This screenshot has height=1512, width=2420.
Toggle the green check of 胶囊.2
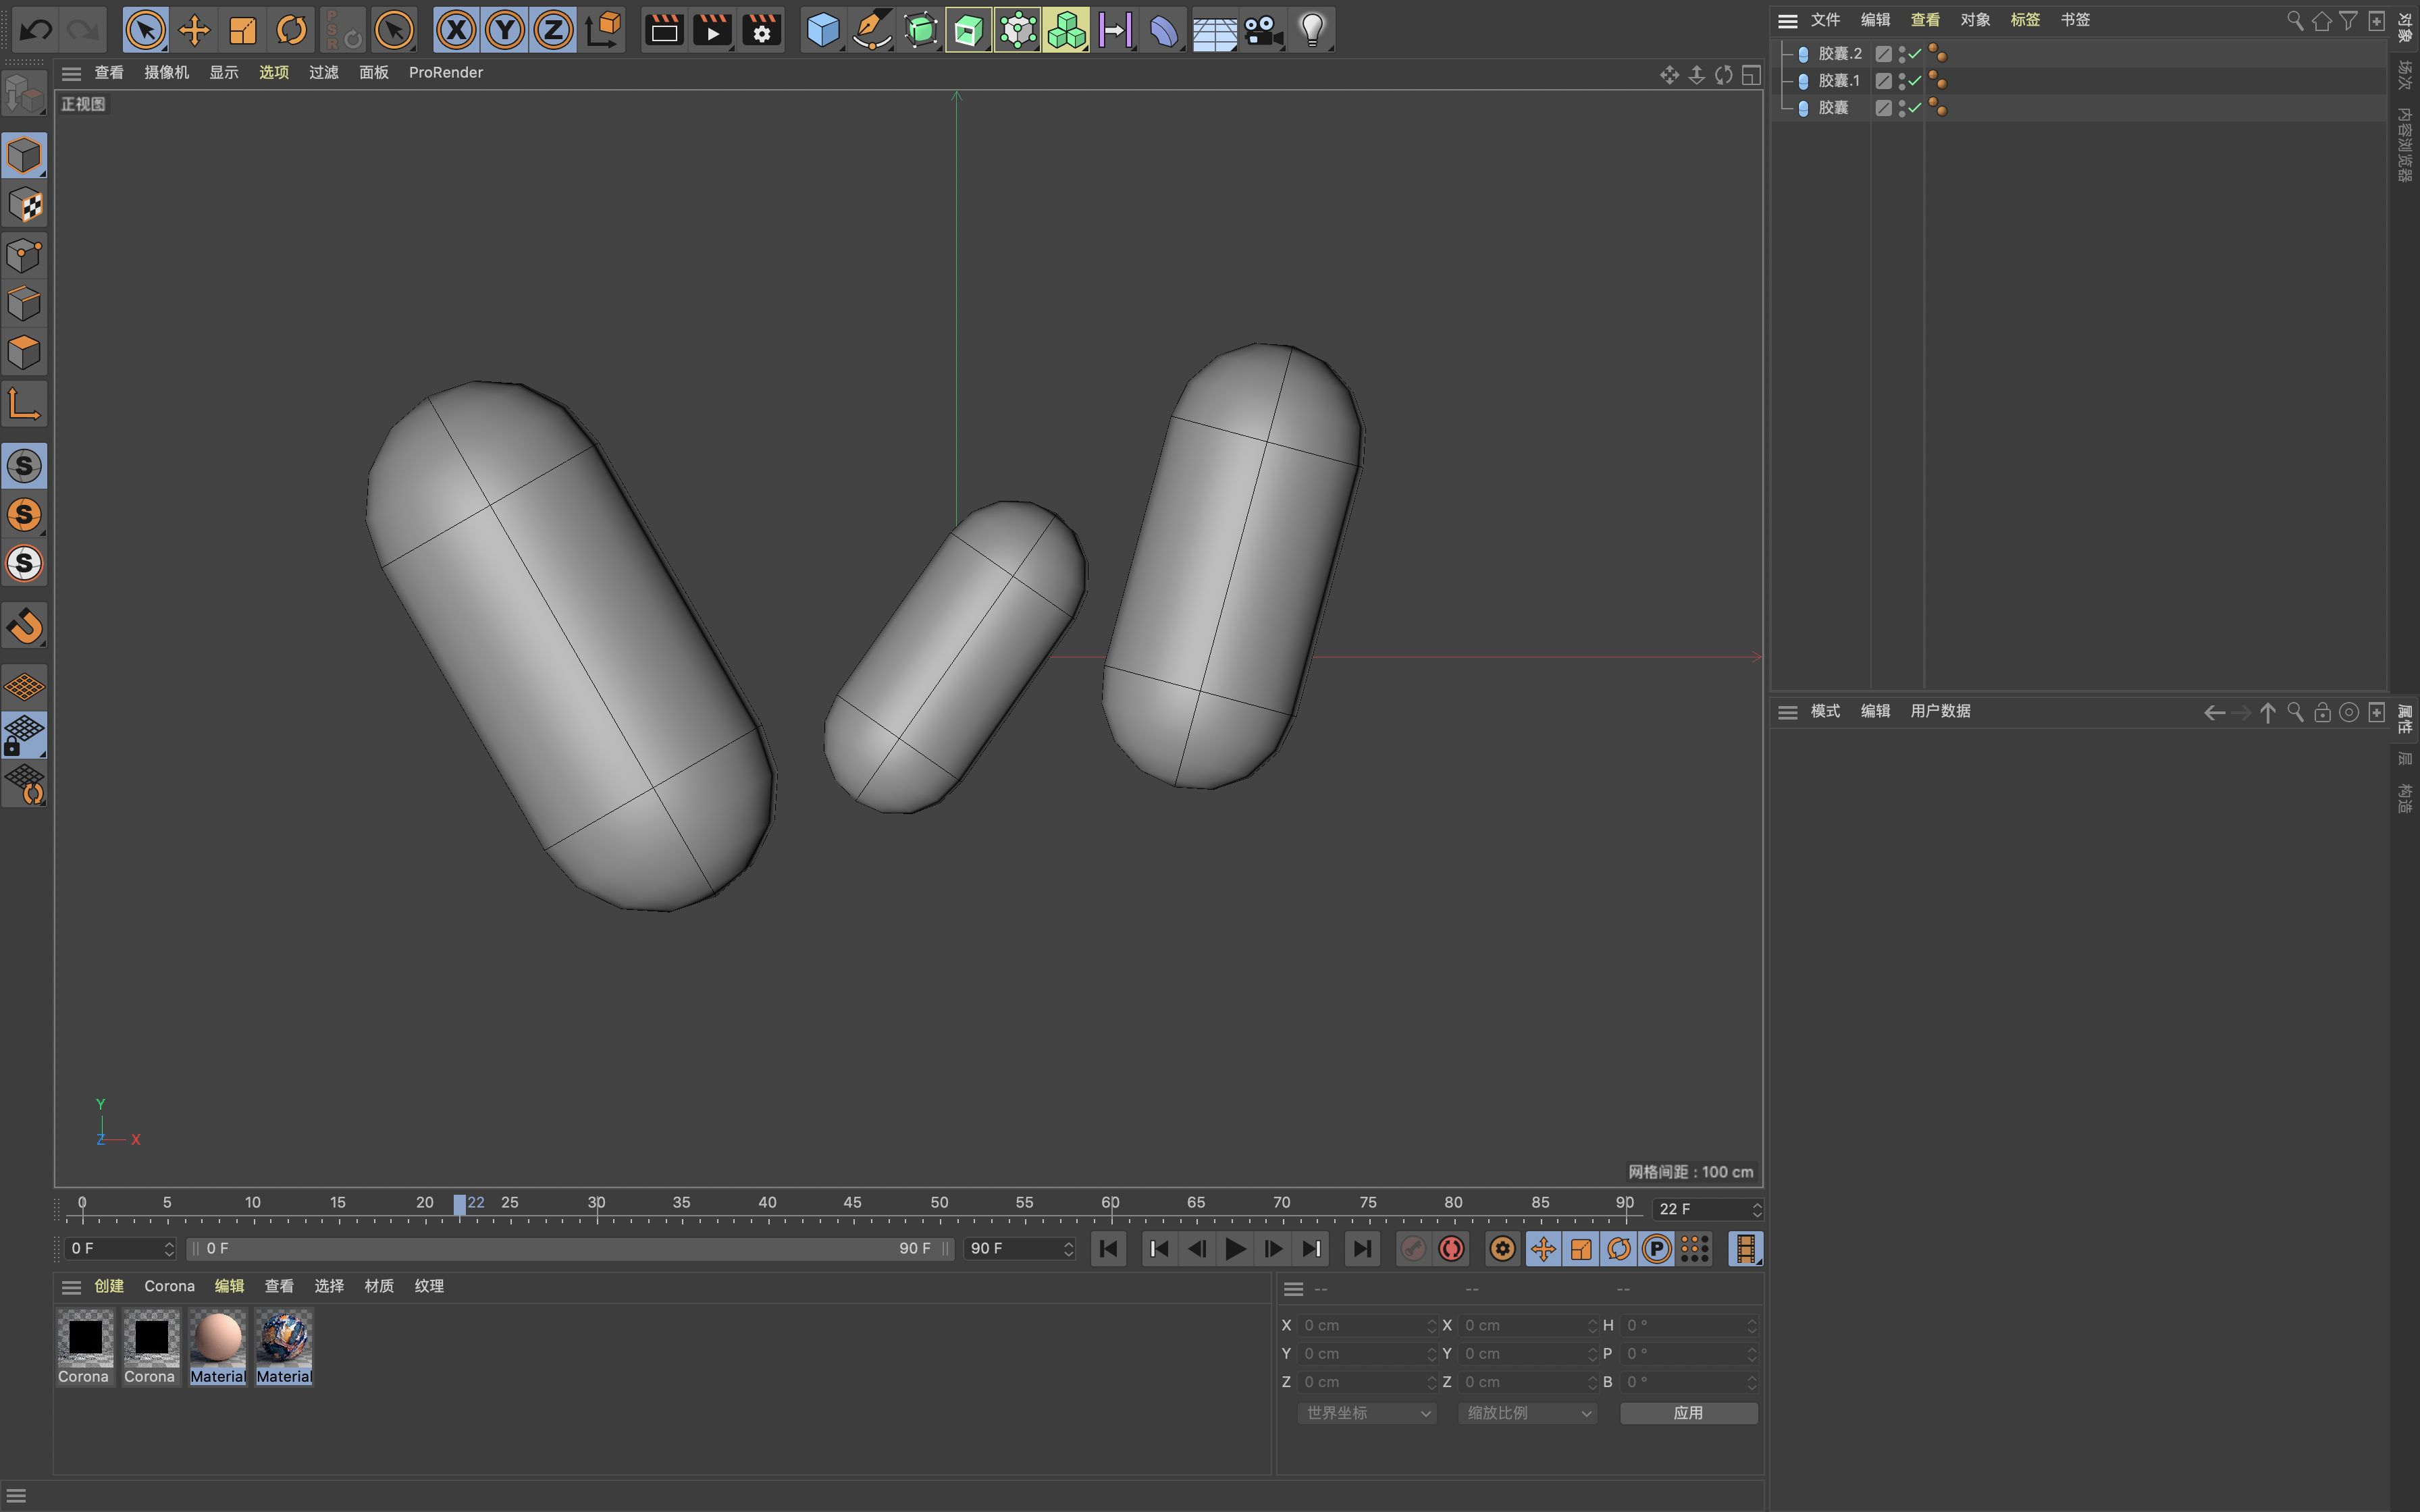[x=1915, y=53]
